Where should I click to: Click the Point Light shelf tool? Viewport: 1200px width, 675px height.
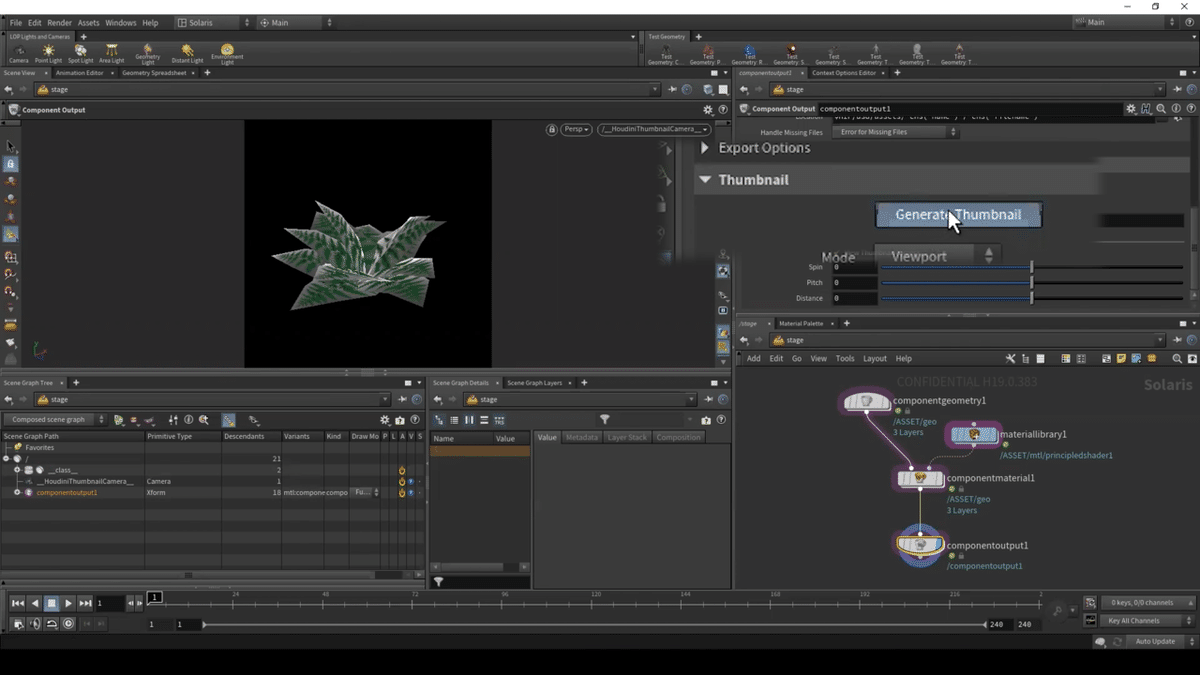click(x=48, y=52)
